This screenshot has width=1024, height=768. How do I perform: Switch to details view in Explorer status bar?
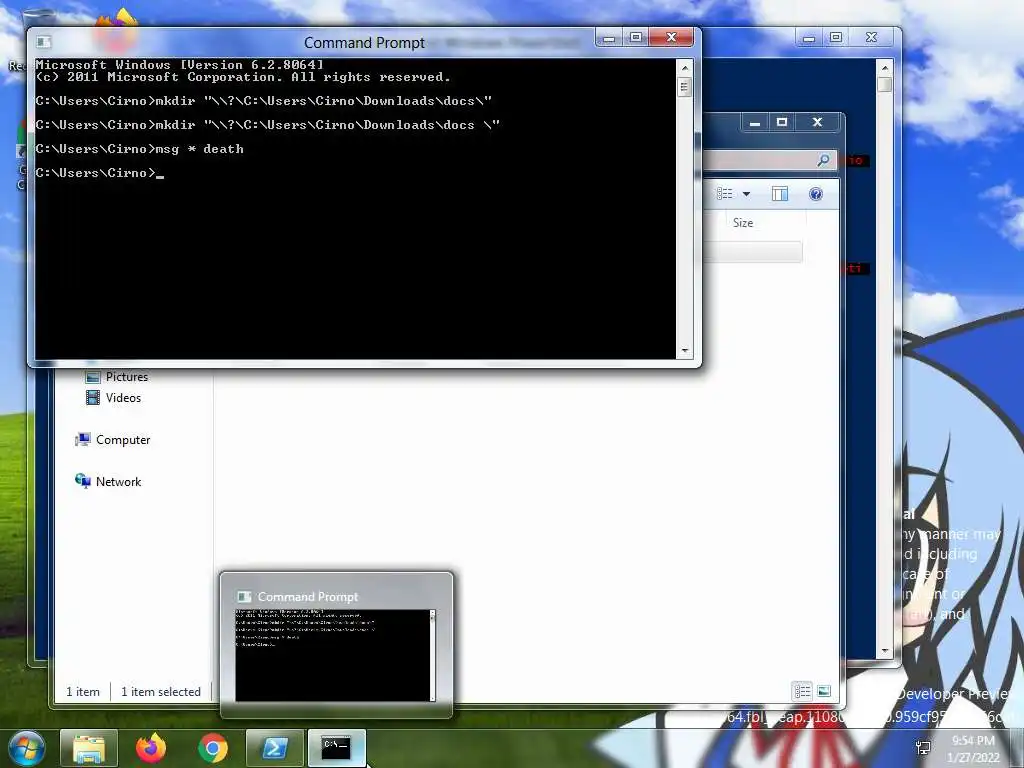pyautogui.click(x=803, y=691)
